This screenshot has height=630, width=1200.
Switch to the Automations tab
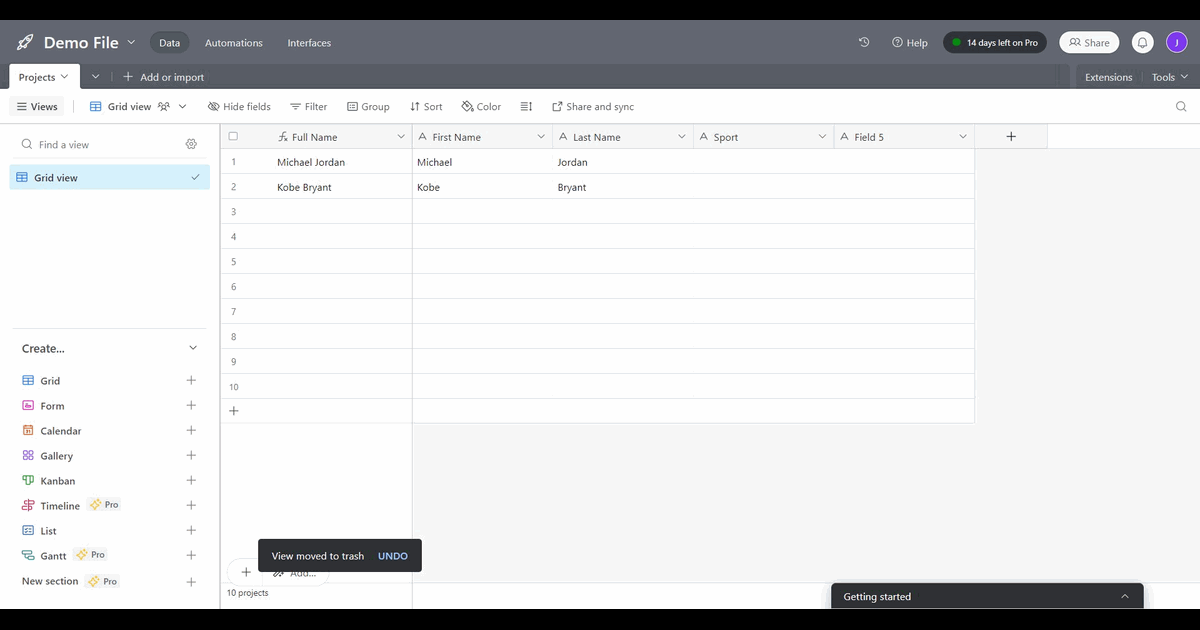point(234,43)
